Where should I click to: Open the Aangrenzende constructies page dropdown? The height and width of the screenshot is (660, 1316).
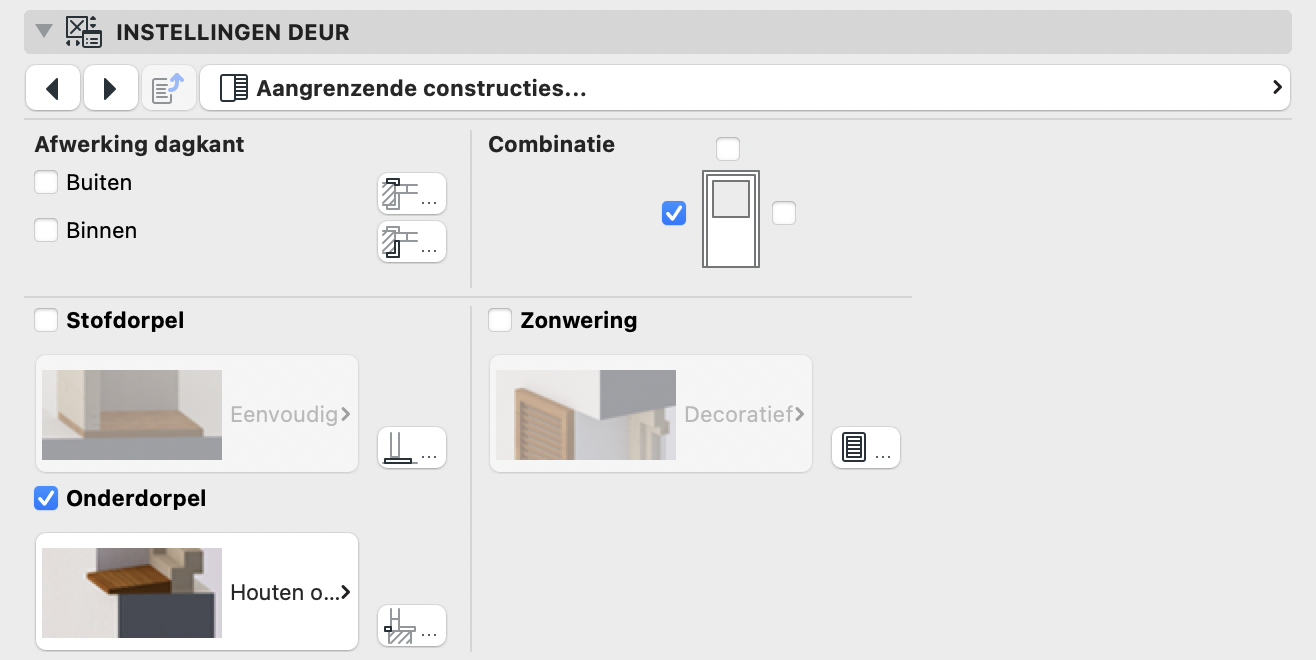tap(745, 88)
